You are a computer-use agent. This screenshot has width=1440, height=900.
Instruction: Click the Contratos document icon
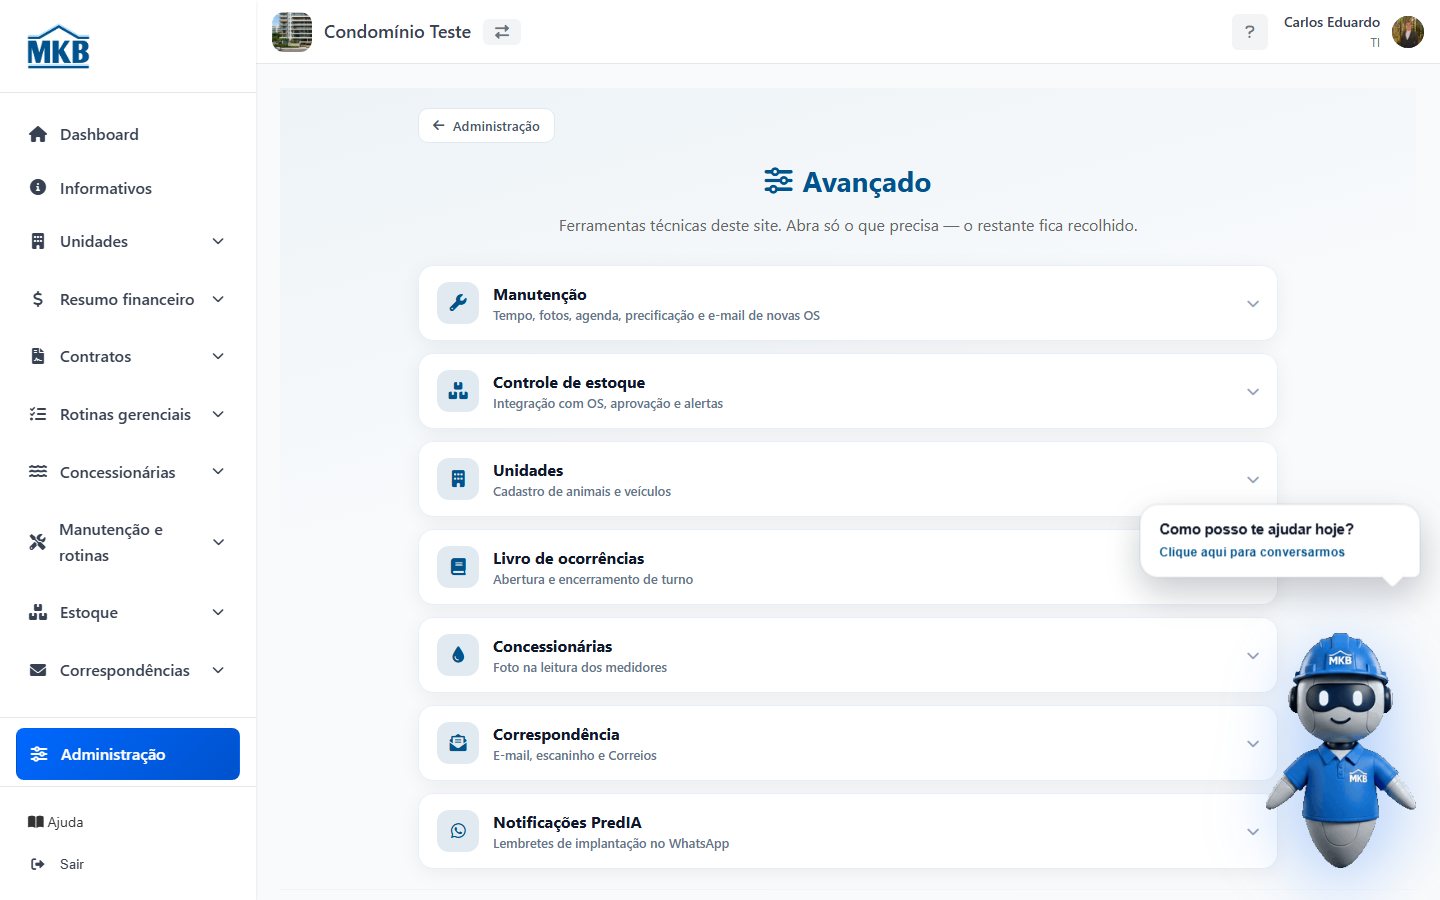38,356
